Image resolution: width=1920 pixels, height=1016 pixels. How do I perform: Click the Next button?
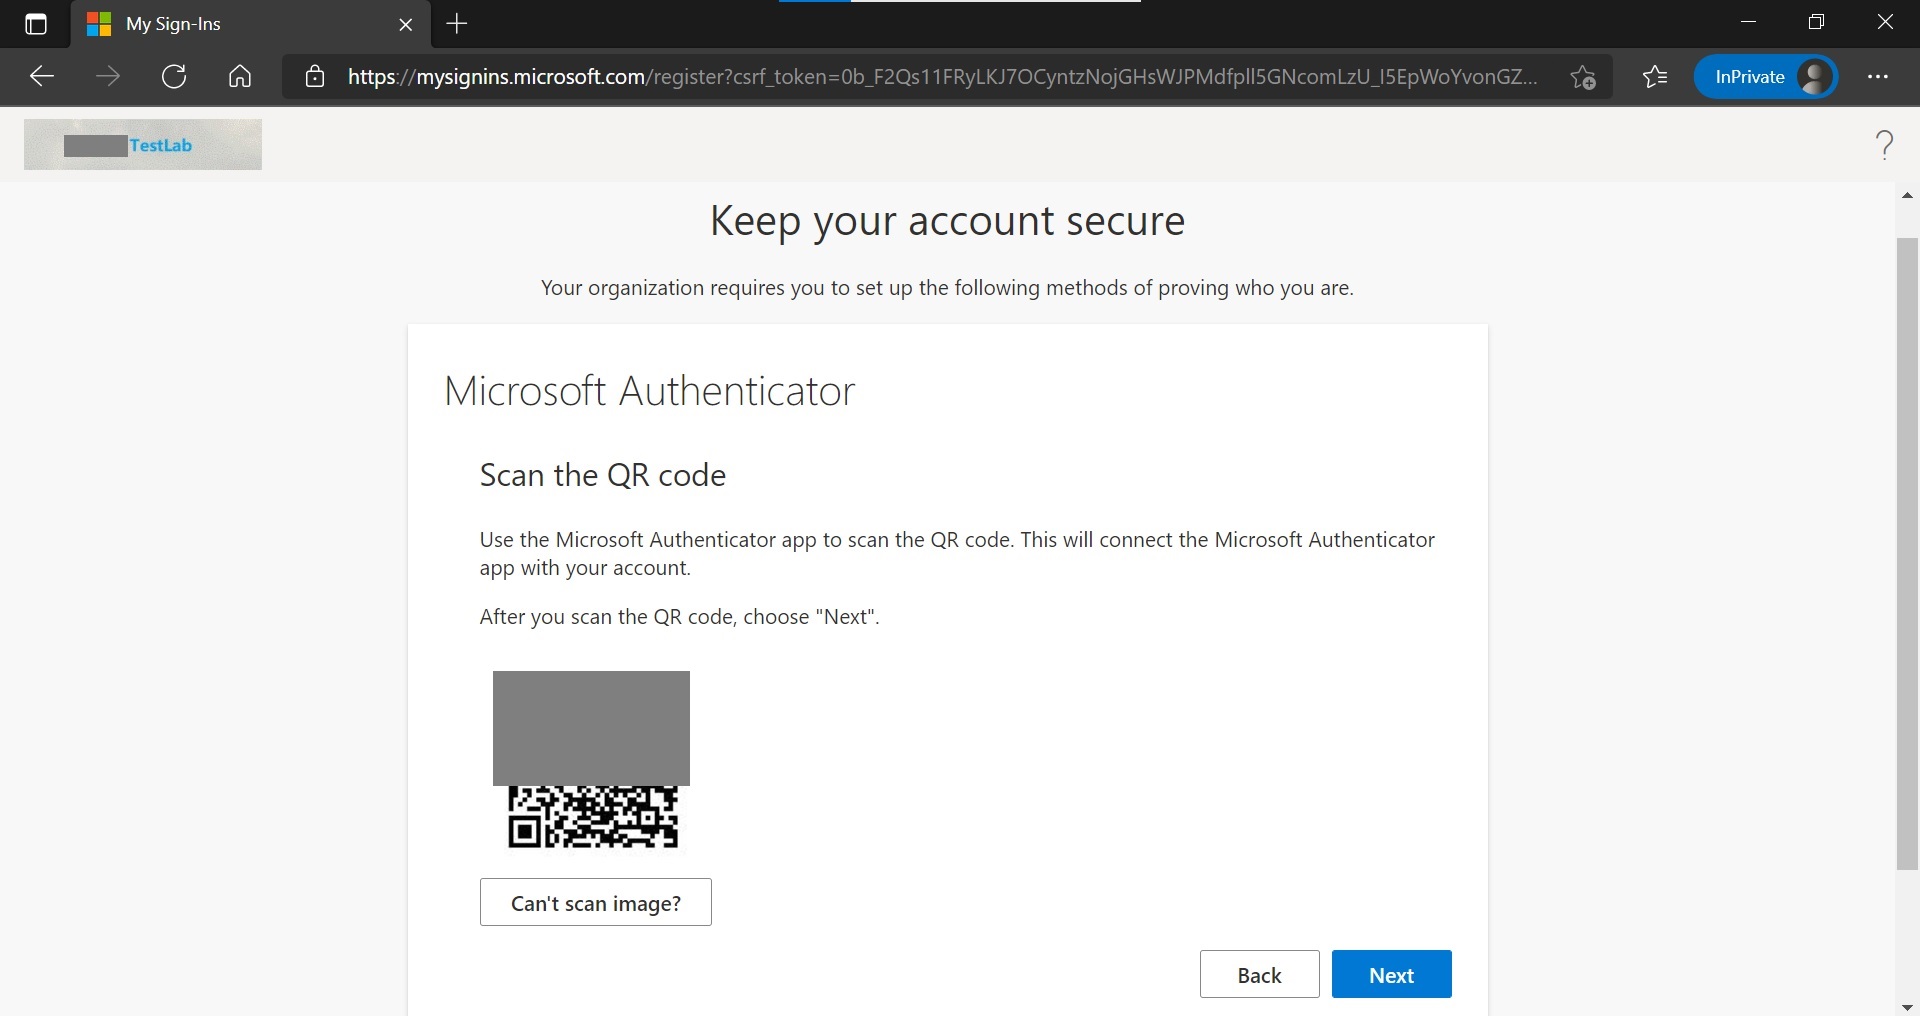click(1391, 974)
